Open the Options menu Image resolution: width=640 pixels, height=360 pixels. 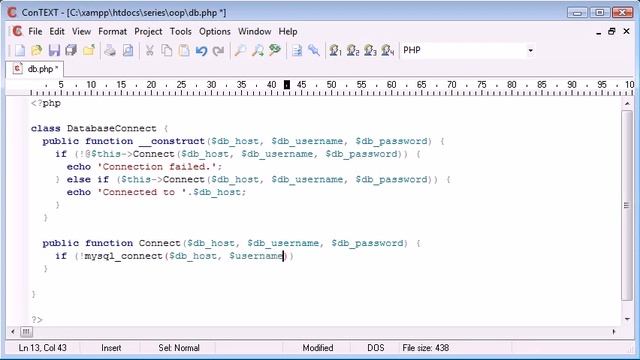point(215,31)
